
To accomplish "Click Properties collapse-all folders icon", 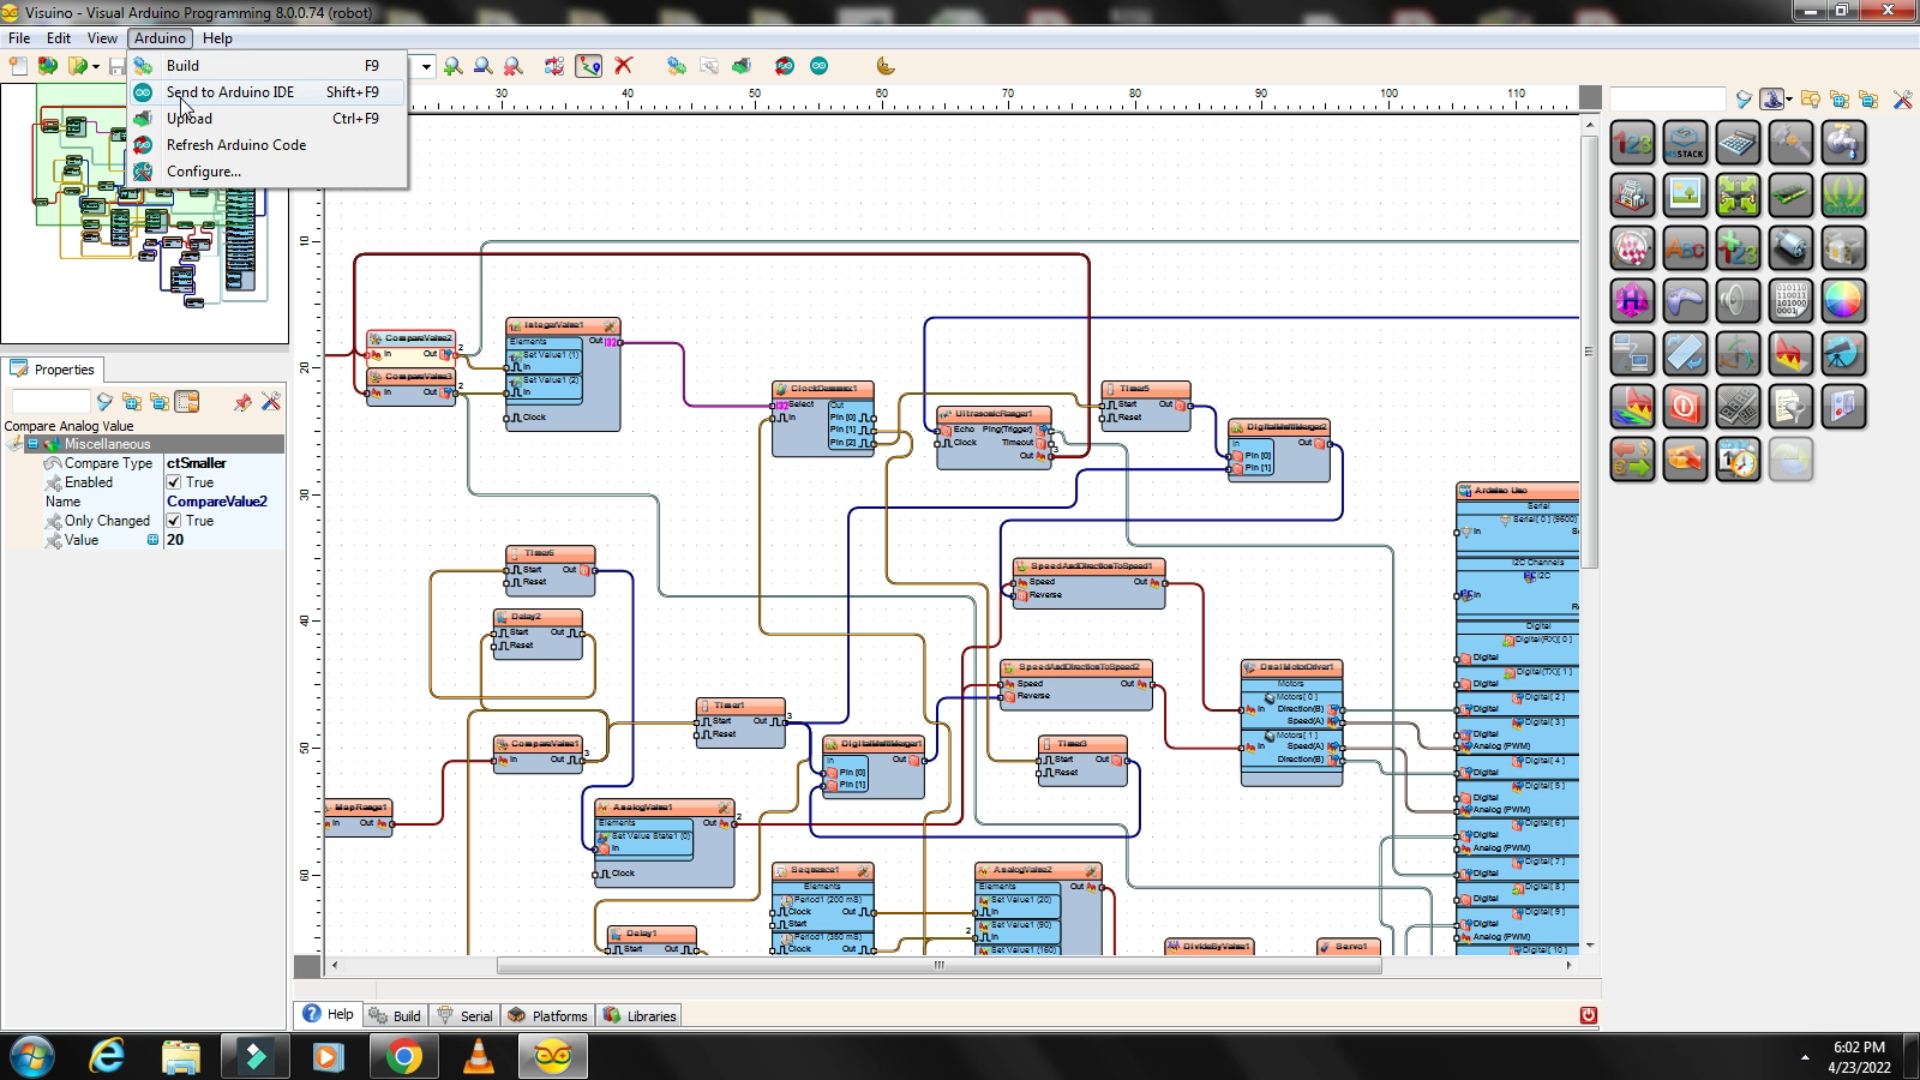I will pos(159,402).
